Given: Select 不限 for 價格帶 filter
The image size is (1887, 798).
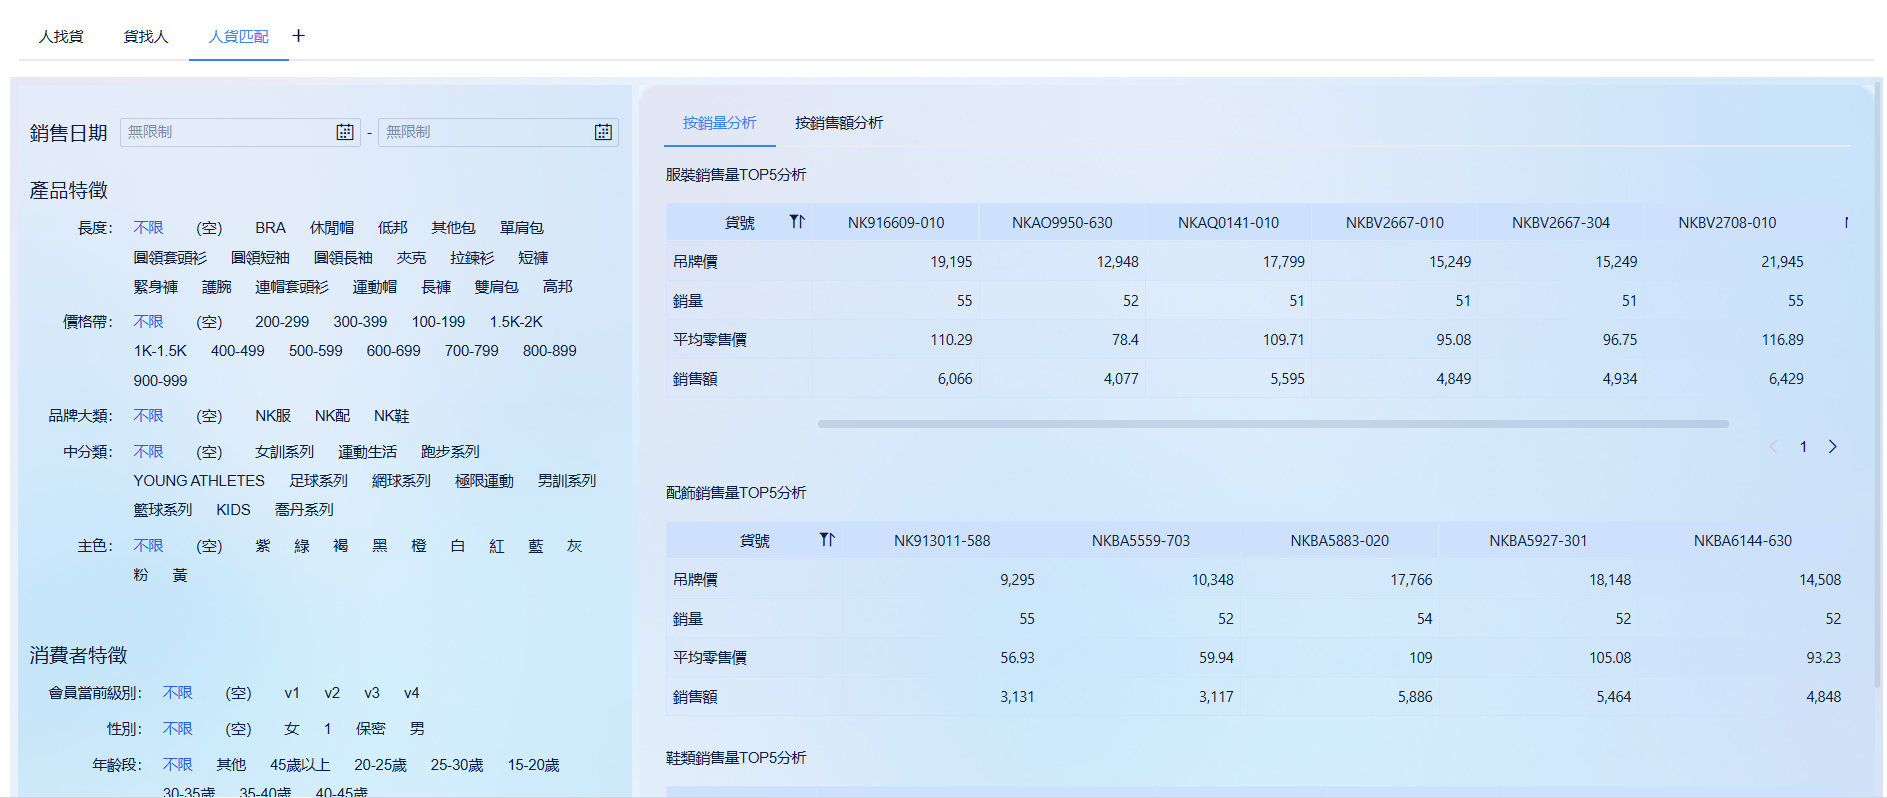Looking at the screenshot, I should click(148, 322).
